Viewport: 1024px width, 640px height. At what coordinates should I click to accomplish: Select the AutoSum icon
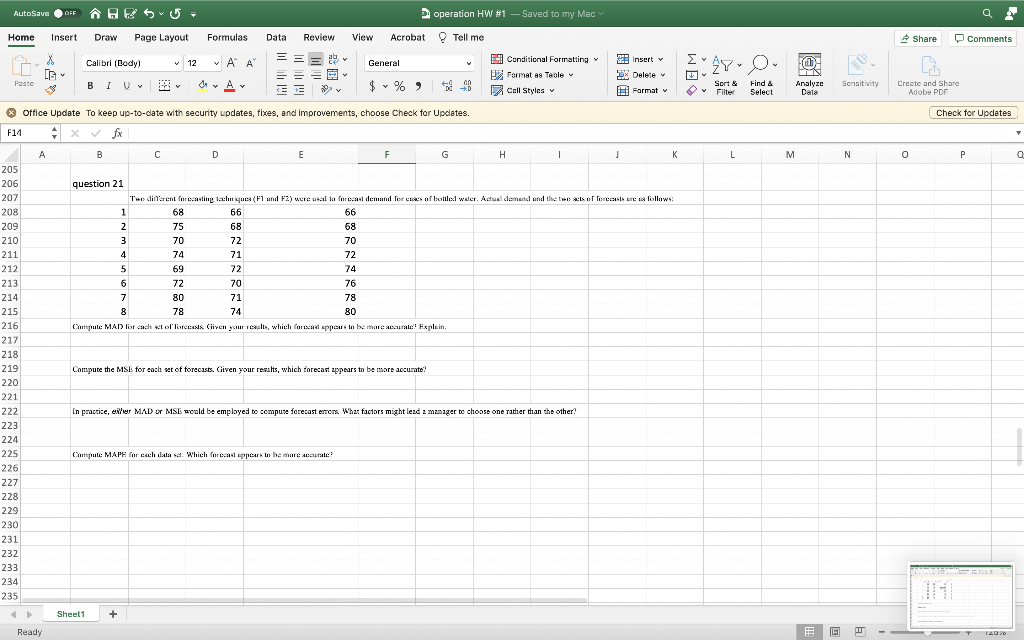(691, 59)
